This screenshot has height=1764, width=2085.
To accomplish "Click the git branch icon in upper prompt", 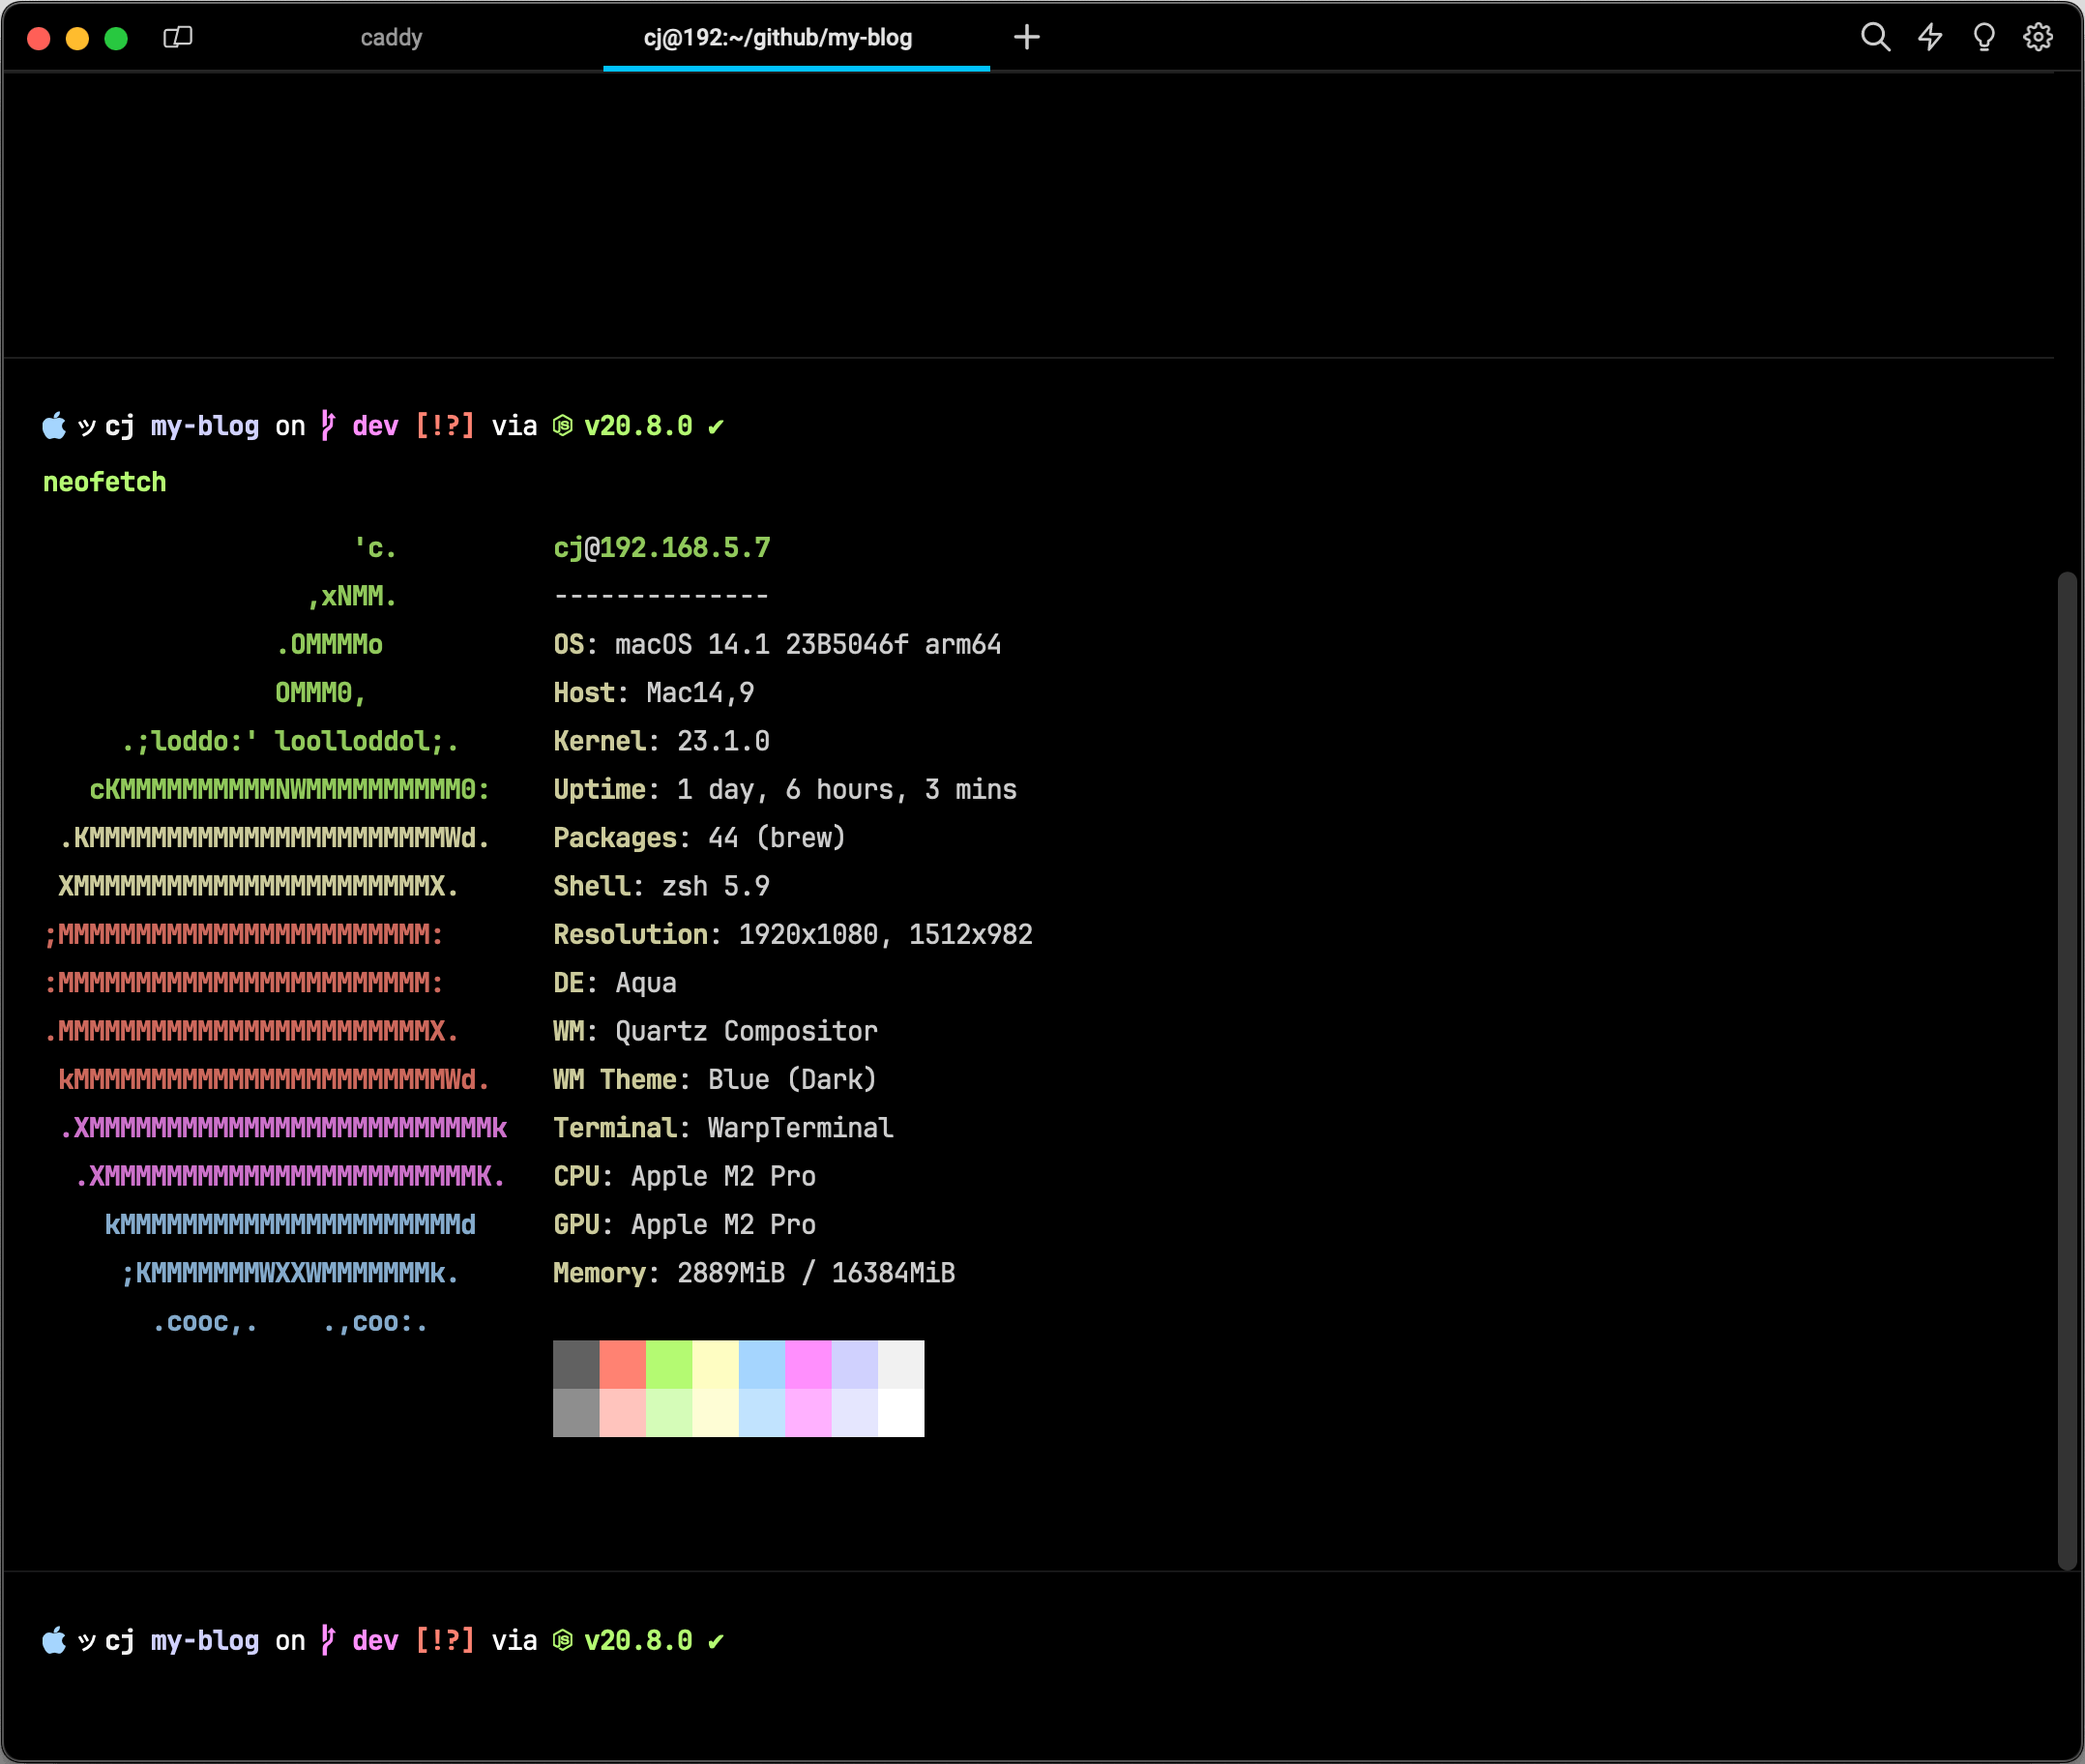I will [328, 426].
